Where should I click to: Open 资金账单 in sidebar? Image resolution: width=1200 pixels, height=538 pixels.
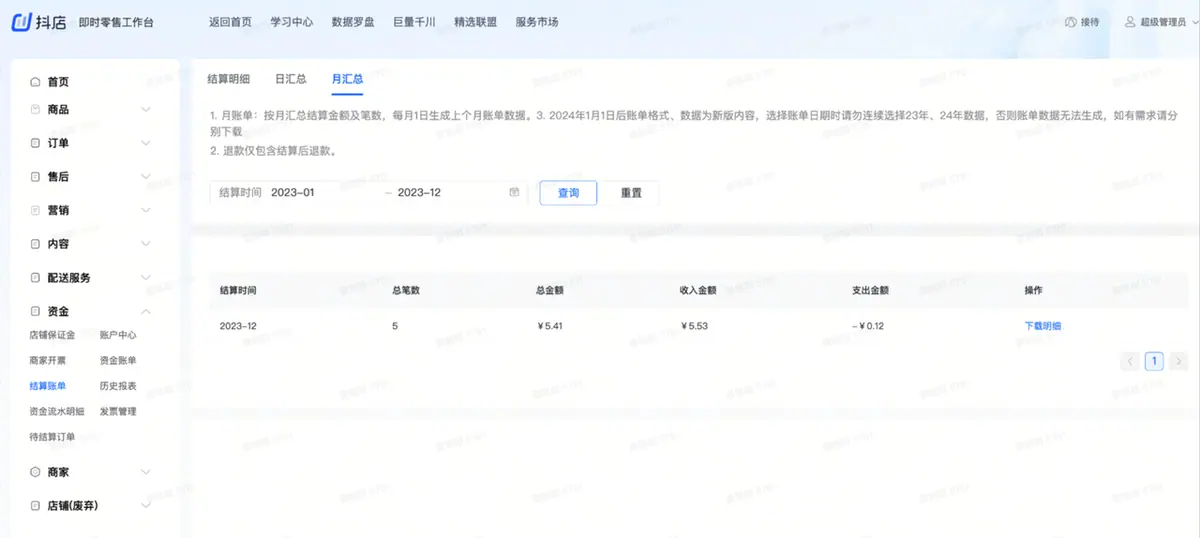pos(118,360)
